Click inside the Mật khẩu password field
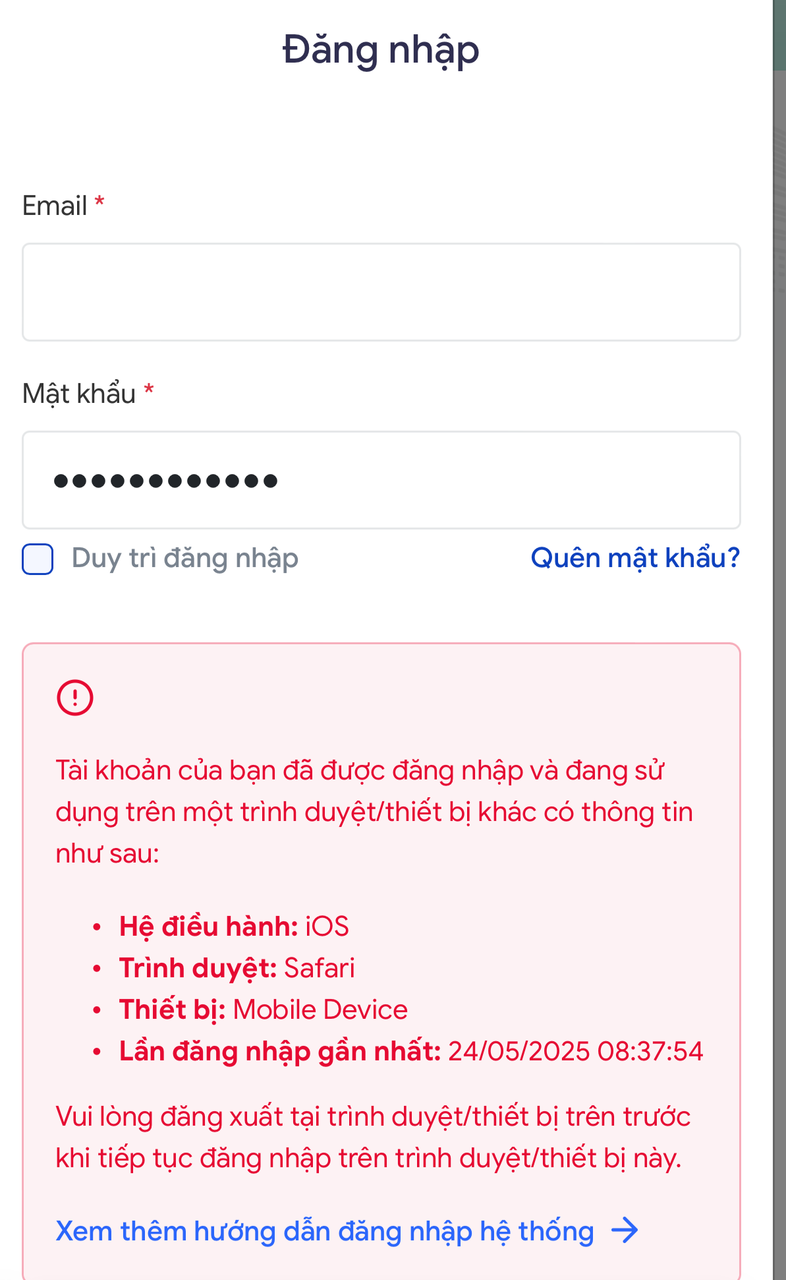The image size is (786, 1280). (381, 480)
